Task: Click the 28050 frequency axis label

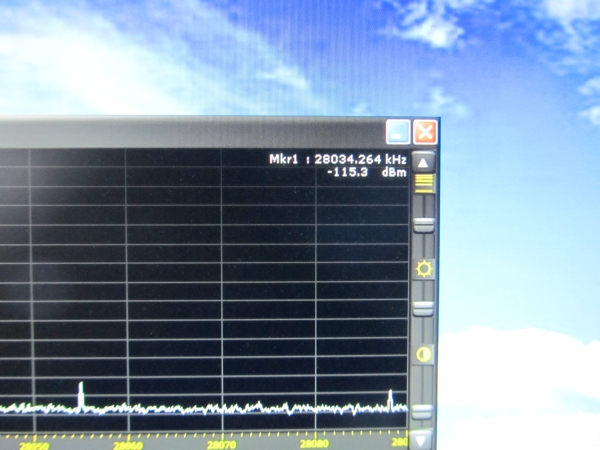Action: [35, 444]
